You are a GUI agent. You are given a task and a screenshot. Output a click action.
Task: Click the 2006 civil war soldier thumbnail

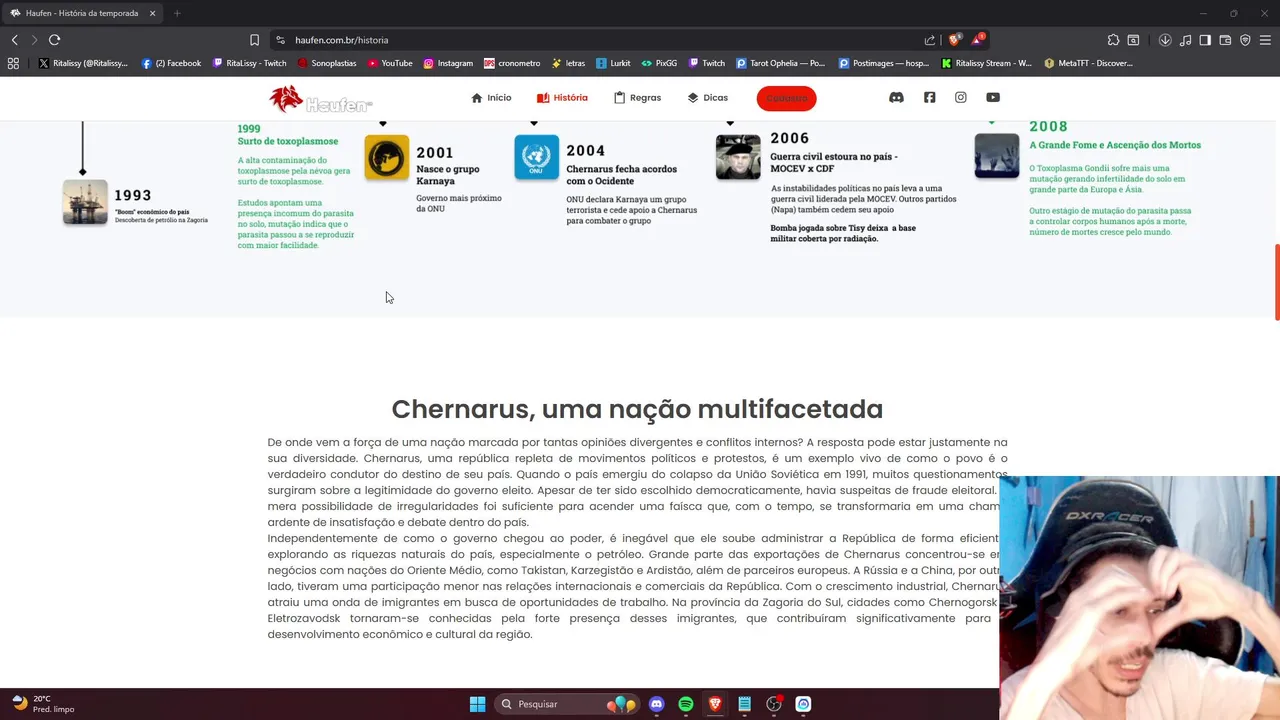coord(738,157)
